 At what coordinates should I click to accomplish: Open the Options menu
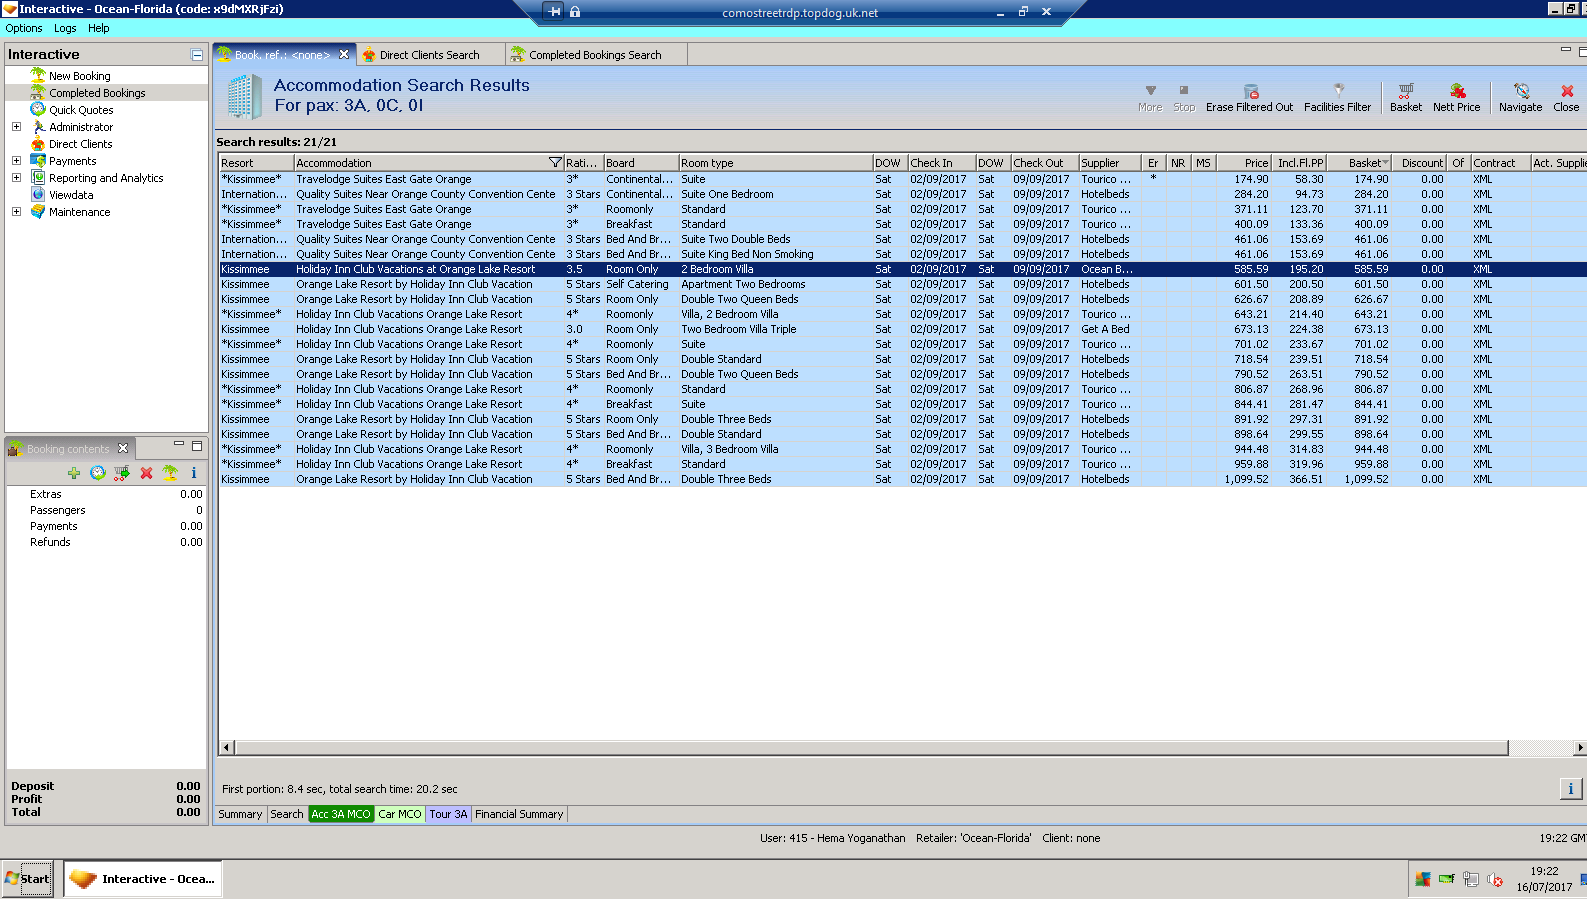(24, 28)
